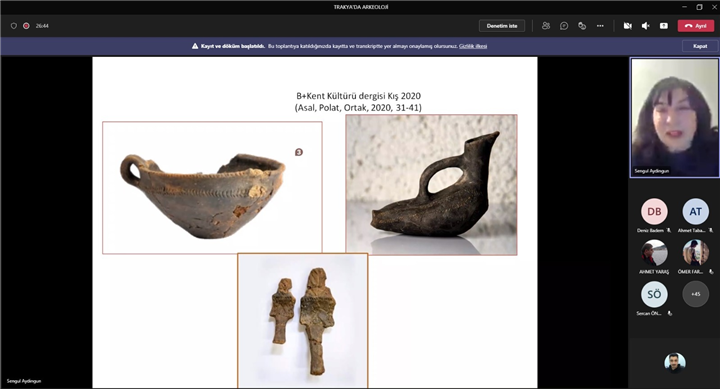The height and width of the screenshot is (389, 720).
Task: Leave meeting with Ayrıl button
Action: [696, 26]
